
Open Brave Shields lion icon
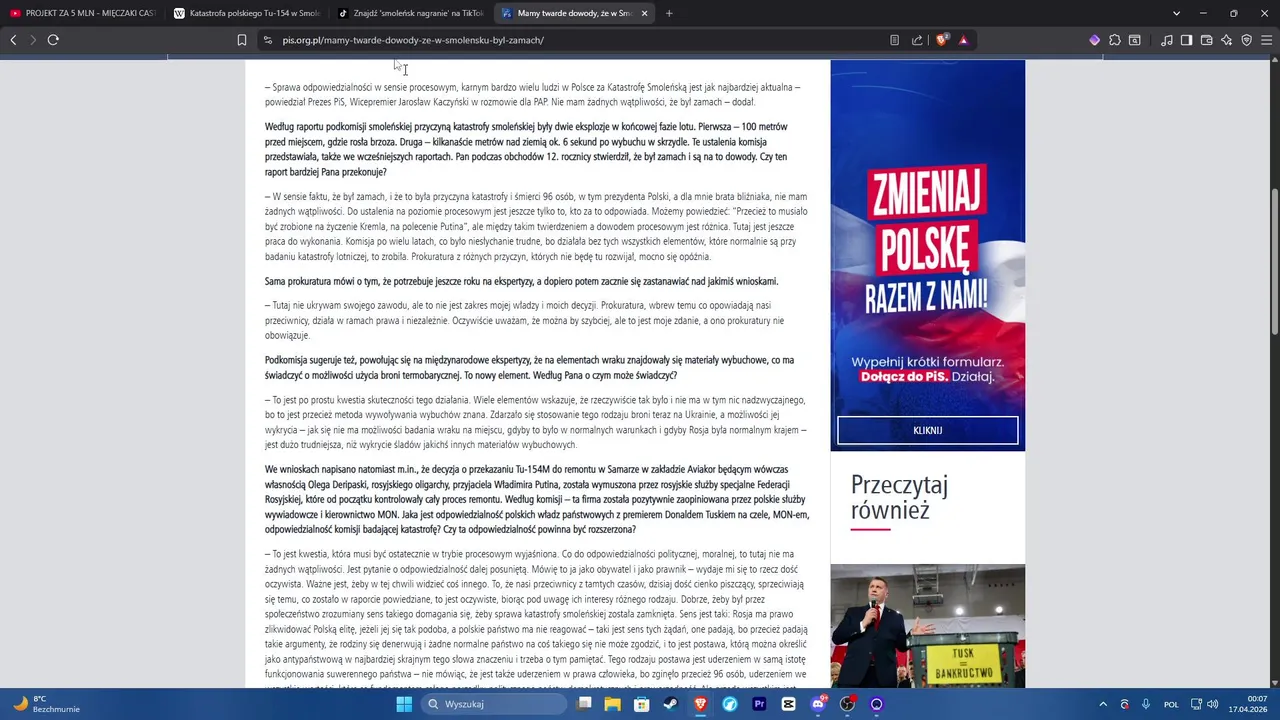coord(941,40)
